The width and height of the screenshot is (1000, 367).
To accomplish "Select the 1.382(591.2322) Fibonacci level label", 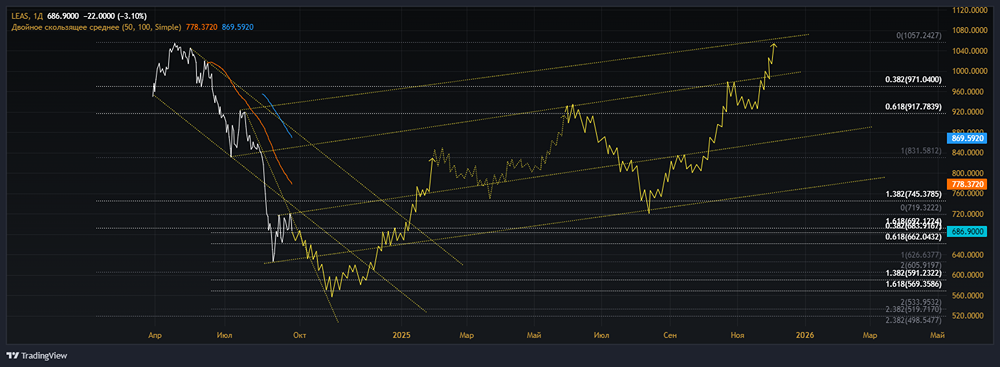I will tap(913, 273).
